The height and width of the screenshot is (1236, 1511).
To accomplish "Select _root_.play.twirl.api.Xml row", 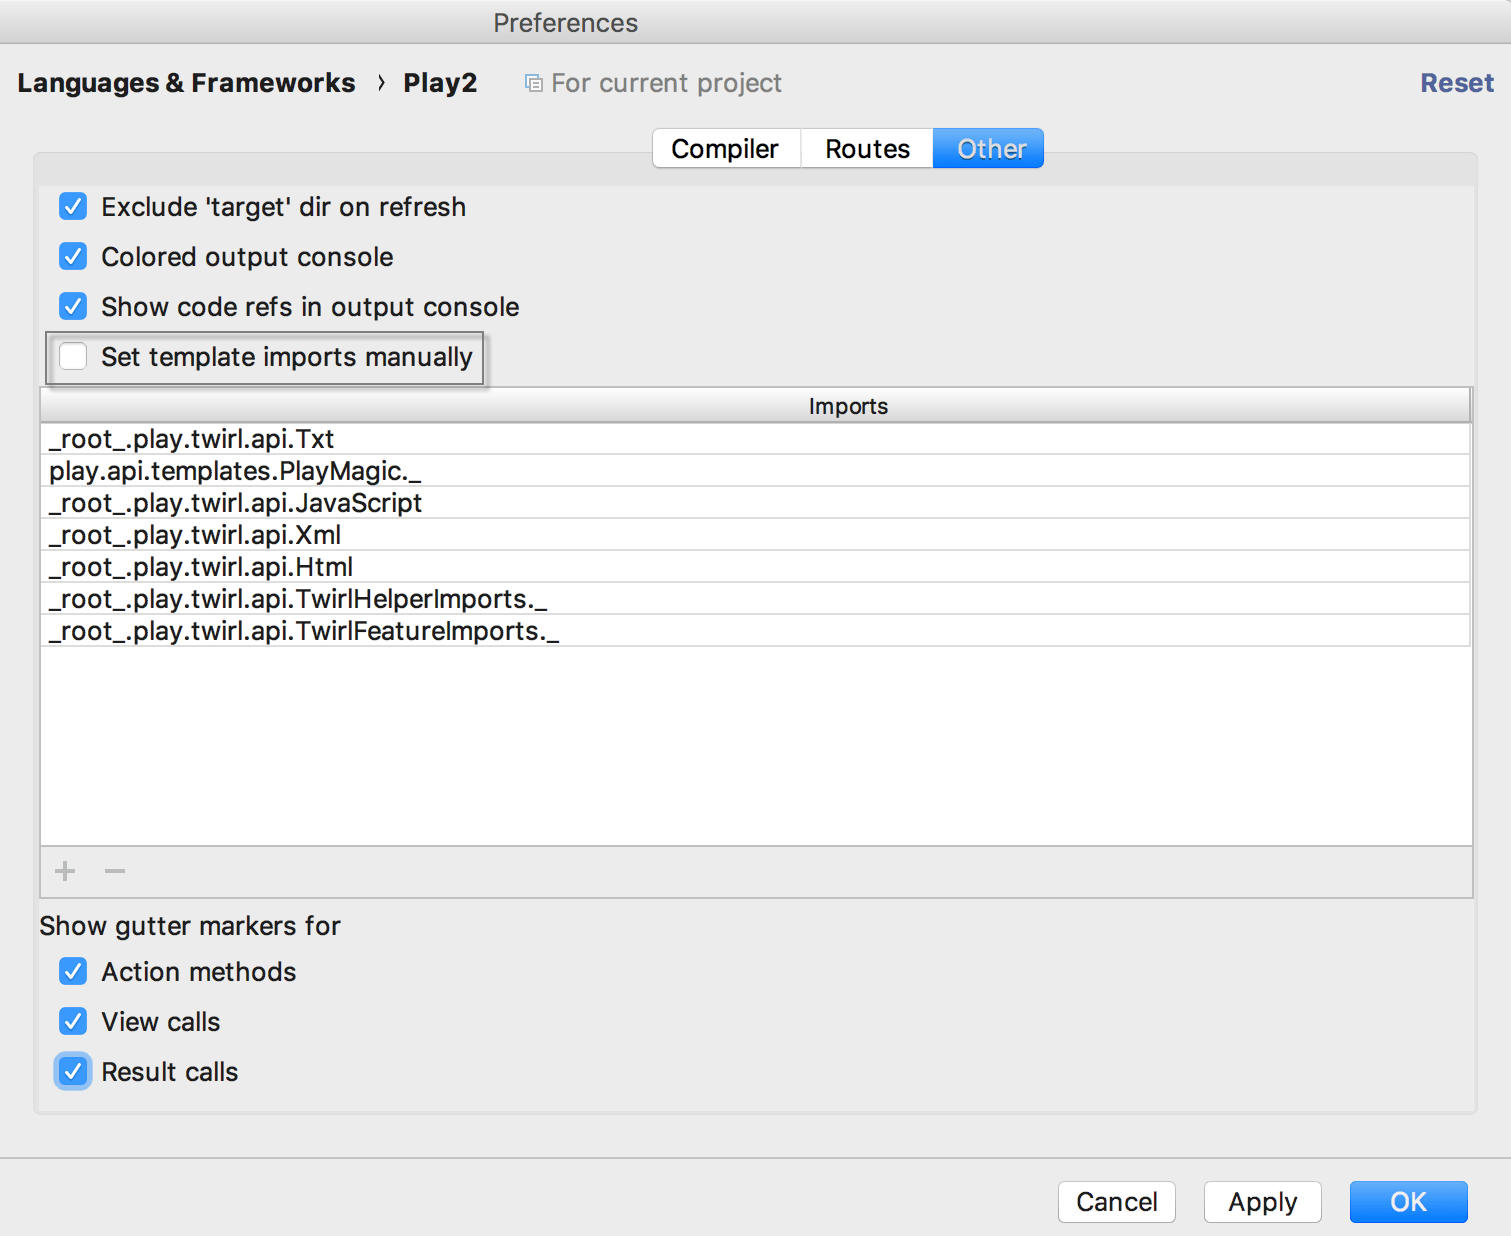I will click(x=756, y=535).
